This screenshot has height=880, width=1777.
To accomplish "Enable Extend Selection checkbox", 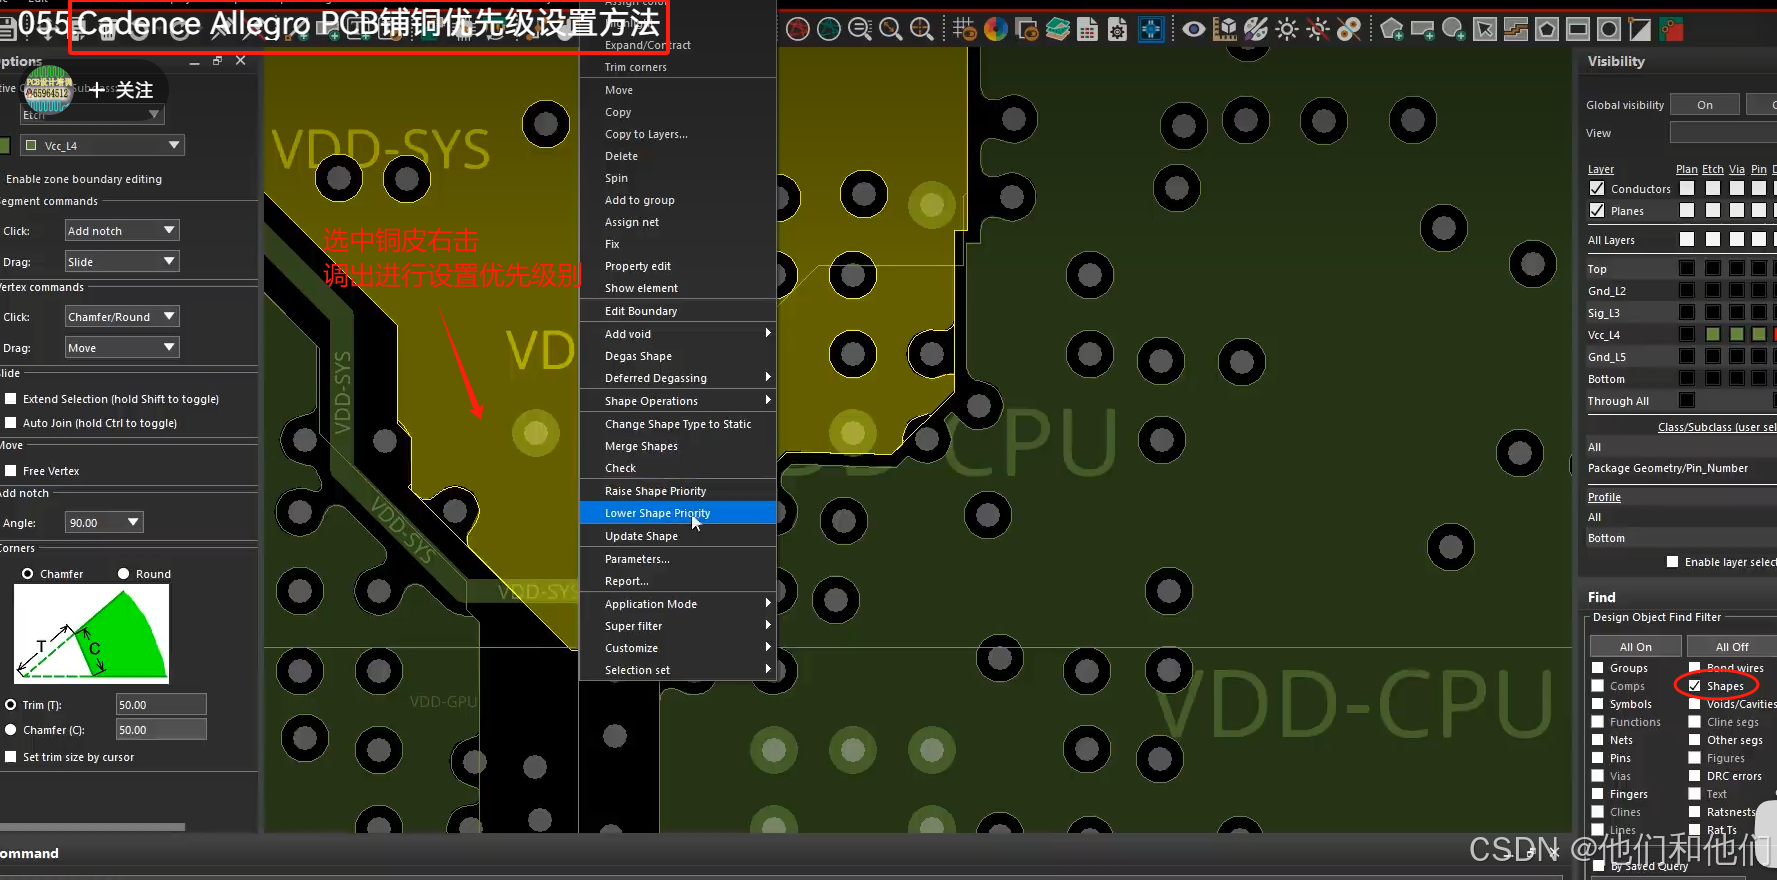I will pos(11,398).
